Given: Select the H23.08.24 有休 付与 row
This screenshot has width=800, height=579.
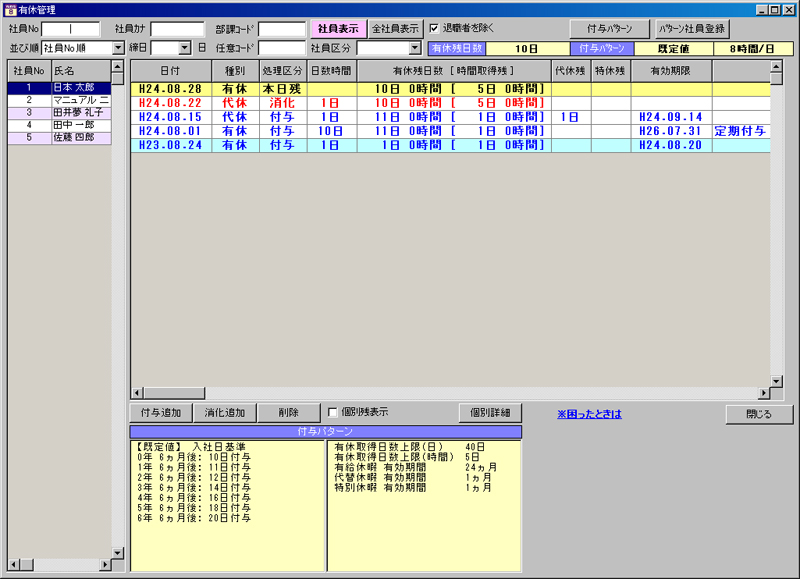Looking at the screenshot, I should 450,145.
